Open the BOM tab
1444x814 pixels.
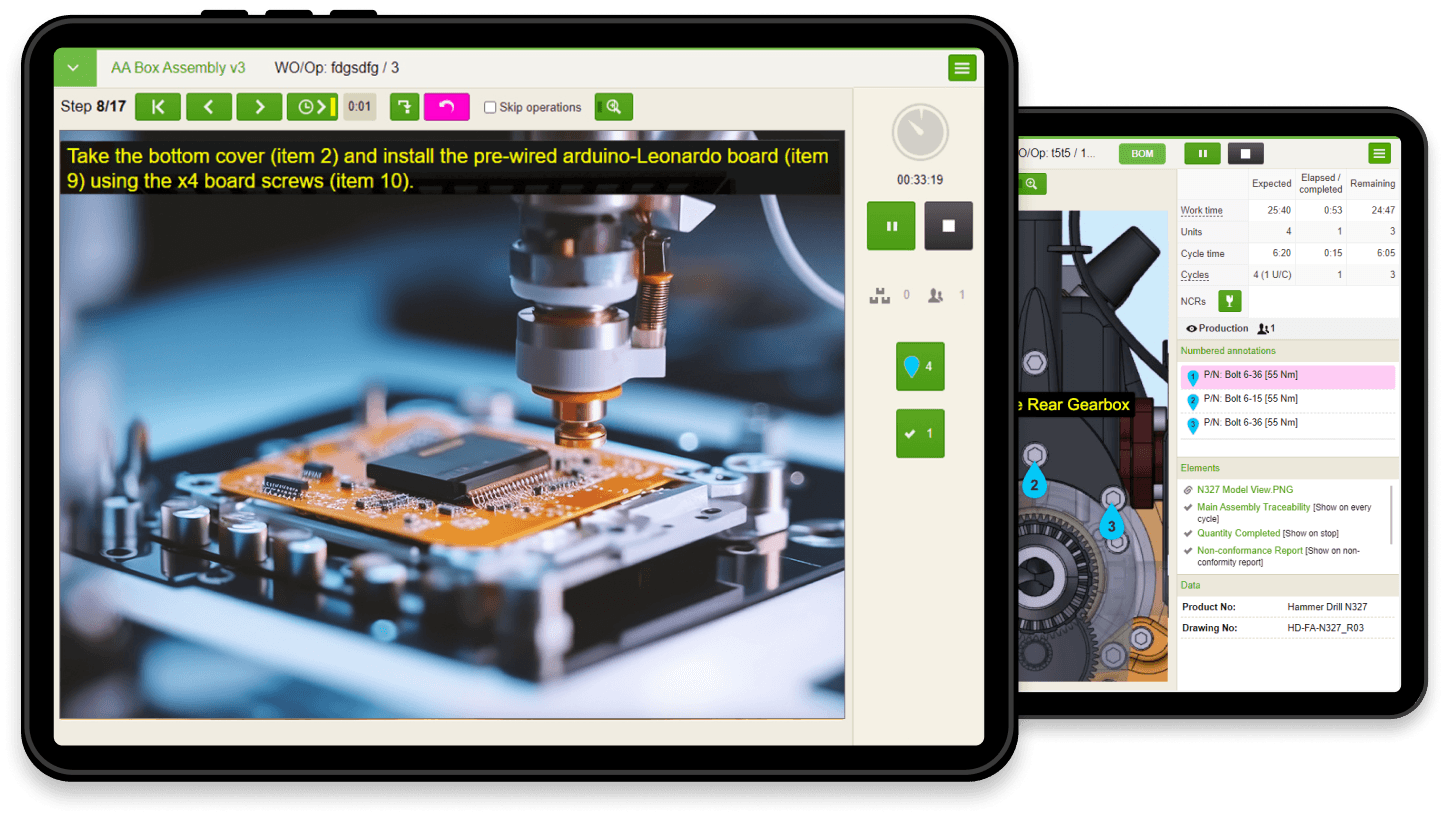(1141, 153)
